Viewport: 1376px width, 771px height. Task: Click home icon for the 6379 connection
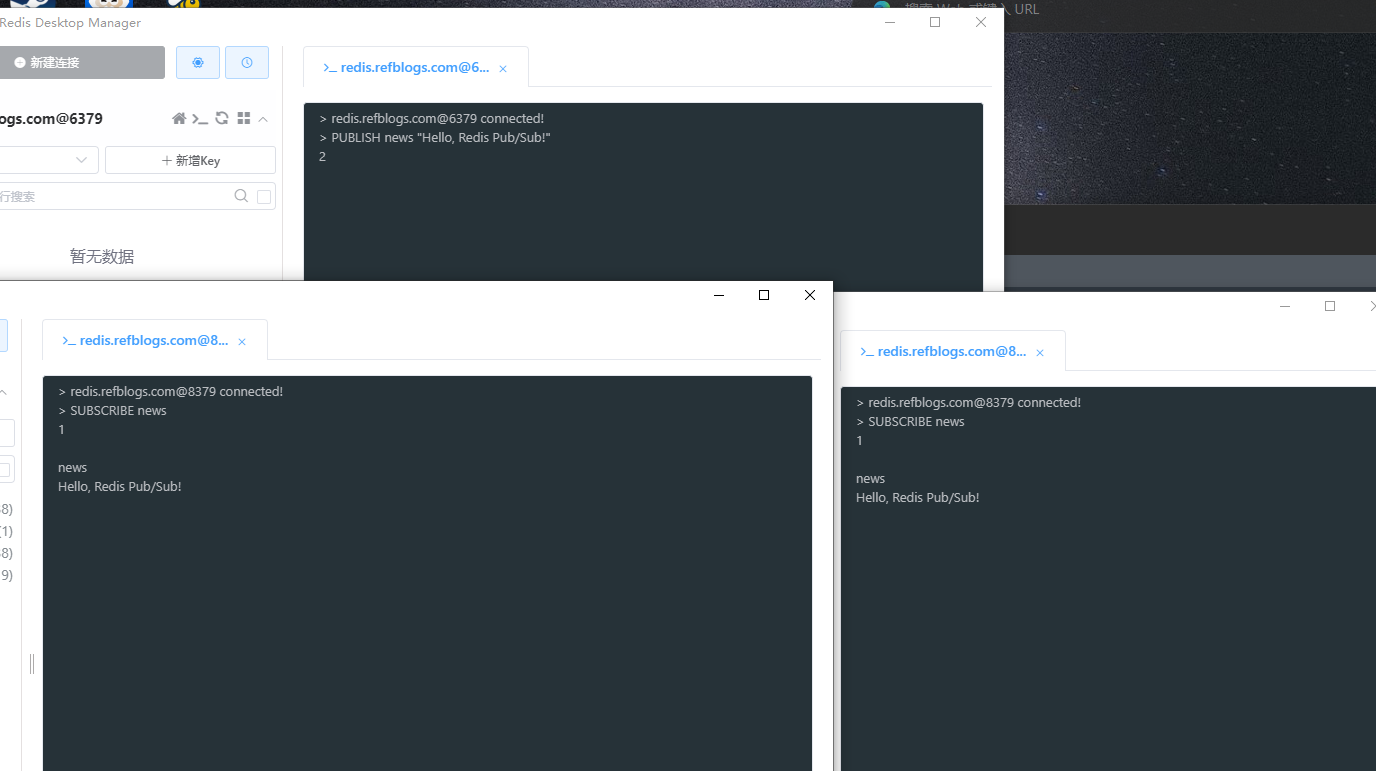[x=179, y=119]
